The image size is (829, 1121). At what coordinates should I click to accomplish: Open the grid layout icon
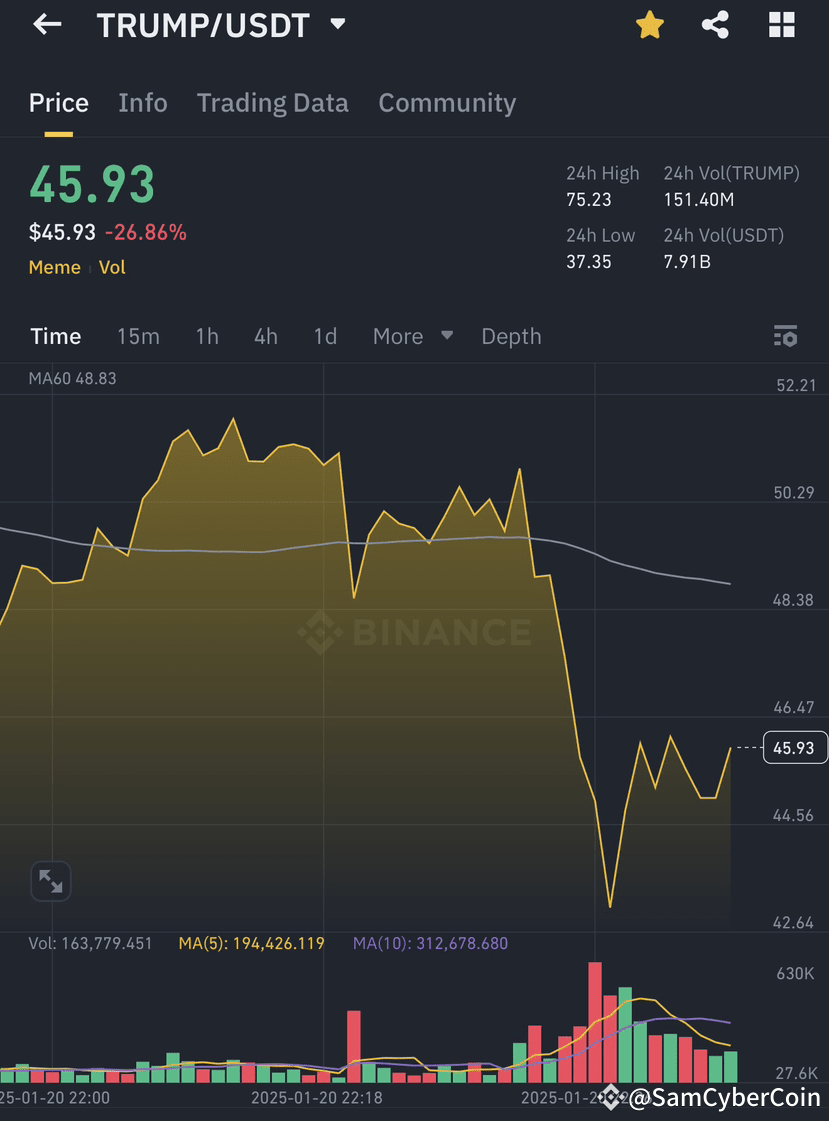(x=782, y=25)
